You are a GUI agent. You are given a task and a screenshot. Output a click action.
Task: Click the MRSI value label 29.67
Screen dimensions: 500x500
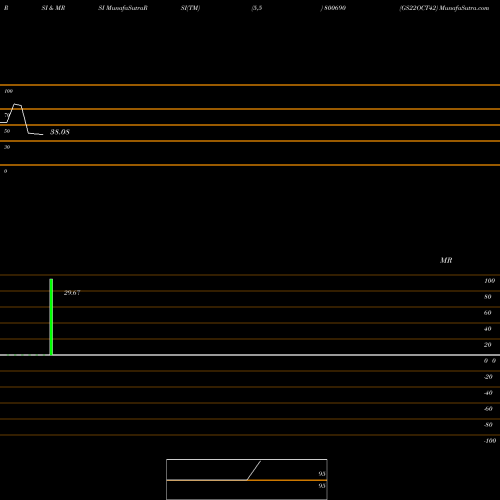(72, 293)
